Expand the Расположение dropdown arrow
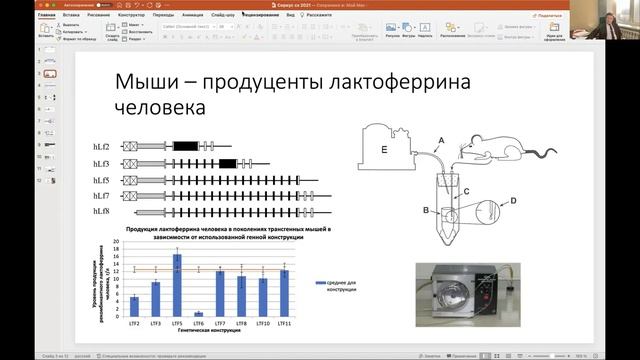The width and height of the screenshot is (640, 360). (x=459, y=28)
